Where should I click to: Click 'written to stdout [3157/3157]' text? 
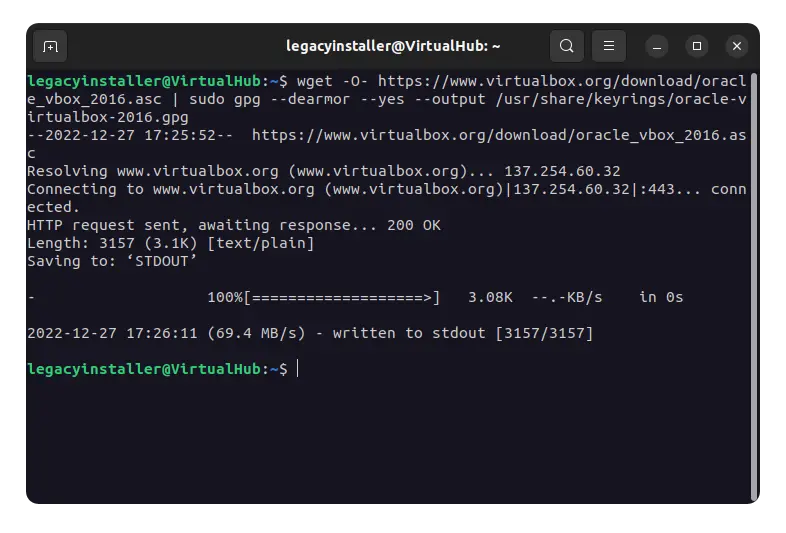click(x=463, y=333)
